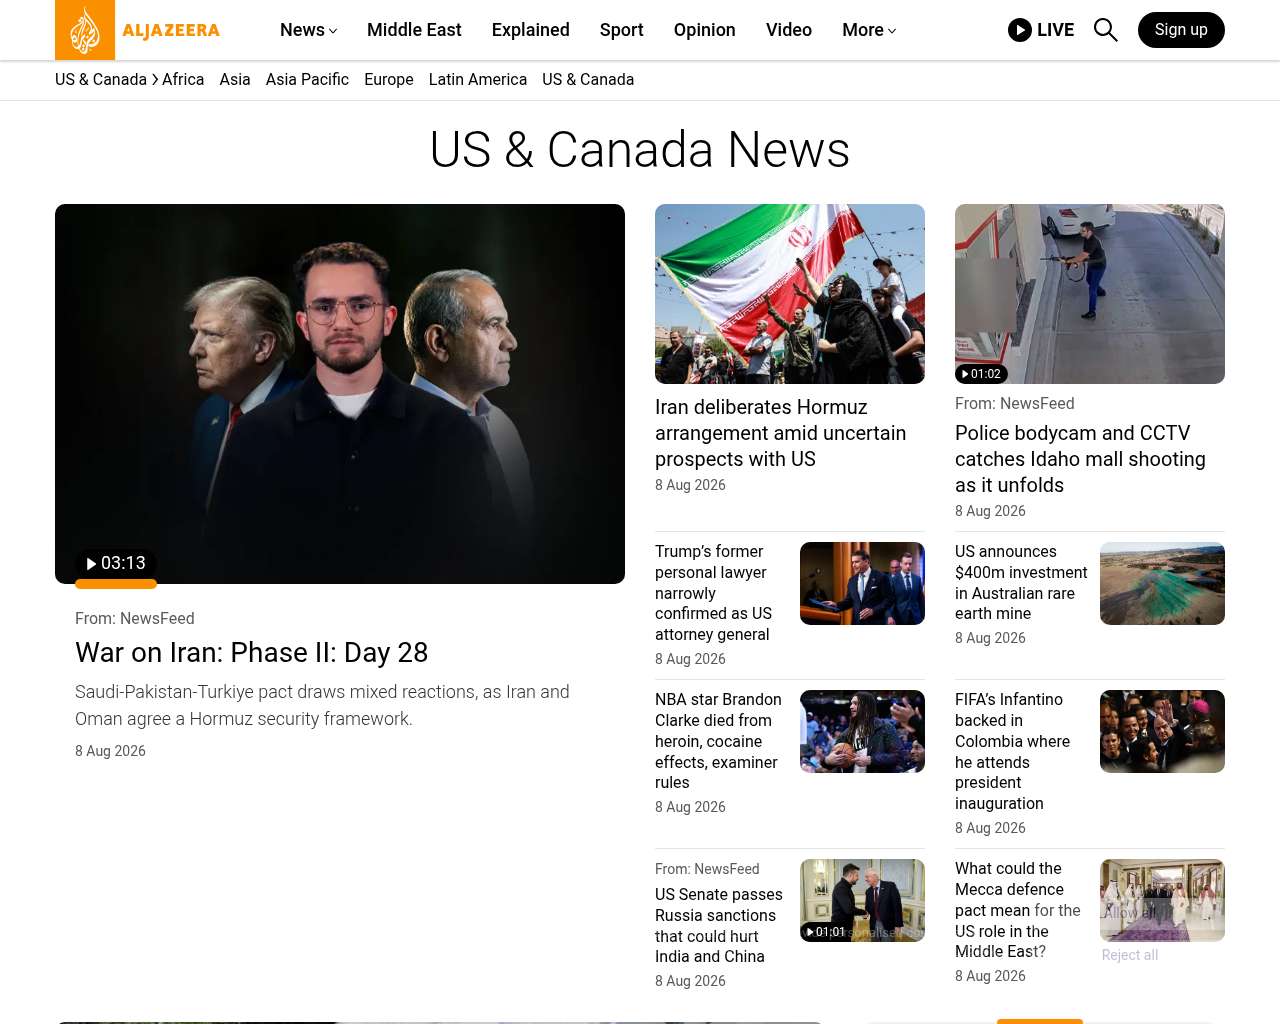Open NBA star Brandon Clarke article
Viewport: 1280px width, 1024px height.
(x=718, y=741)
